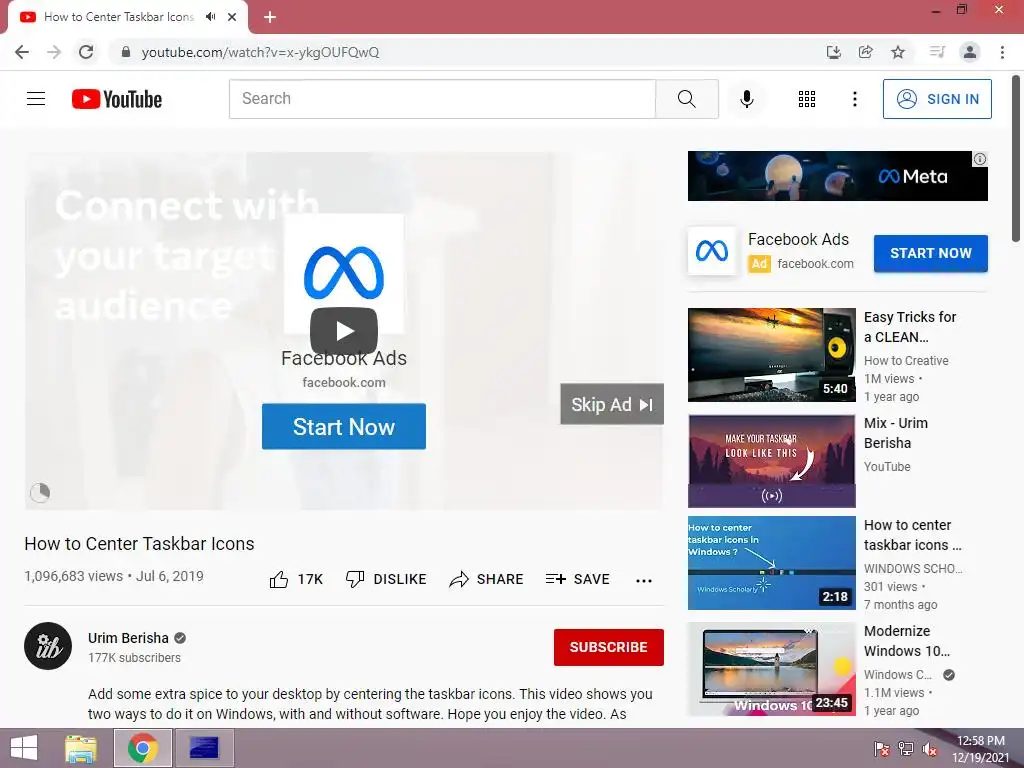
Task: Open blue window app in taskbar
Action: [x=204, y=748]
